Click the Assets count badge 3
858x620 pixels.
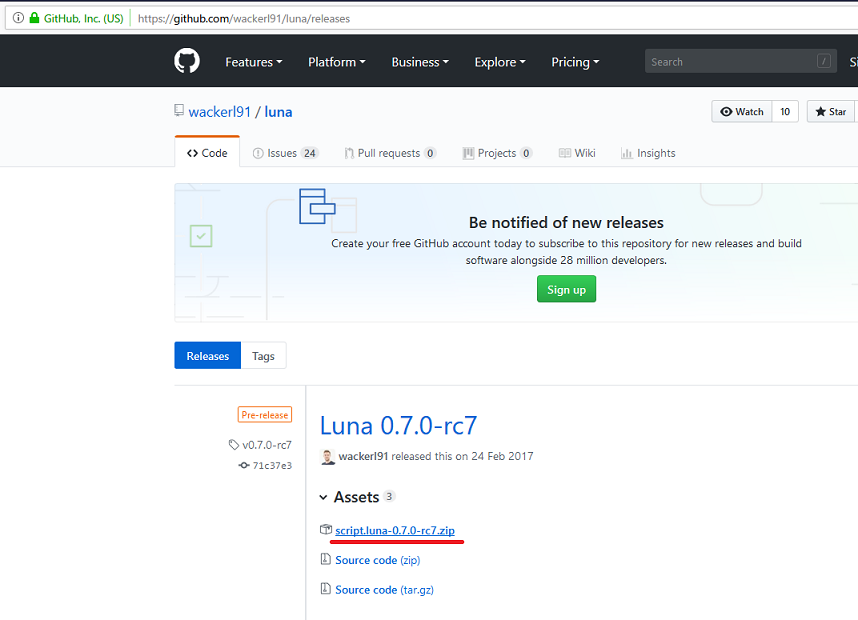(x=389, y=496)
